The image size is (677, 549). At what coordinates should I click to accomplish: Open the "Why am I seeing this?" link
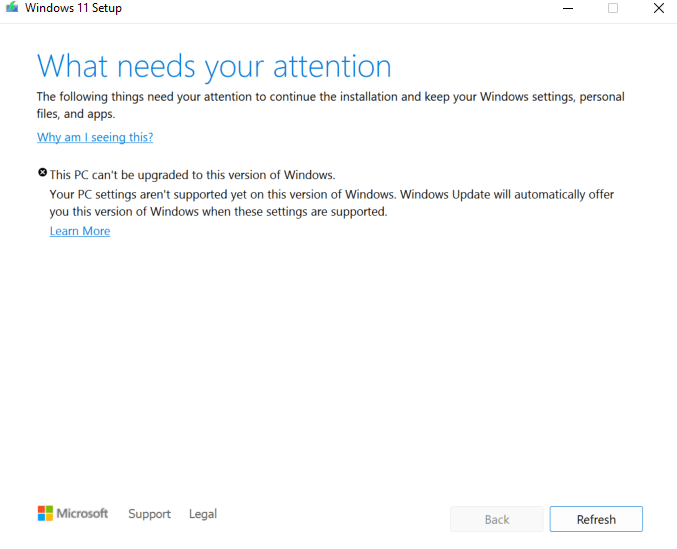(x=95, y=137)
